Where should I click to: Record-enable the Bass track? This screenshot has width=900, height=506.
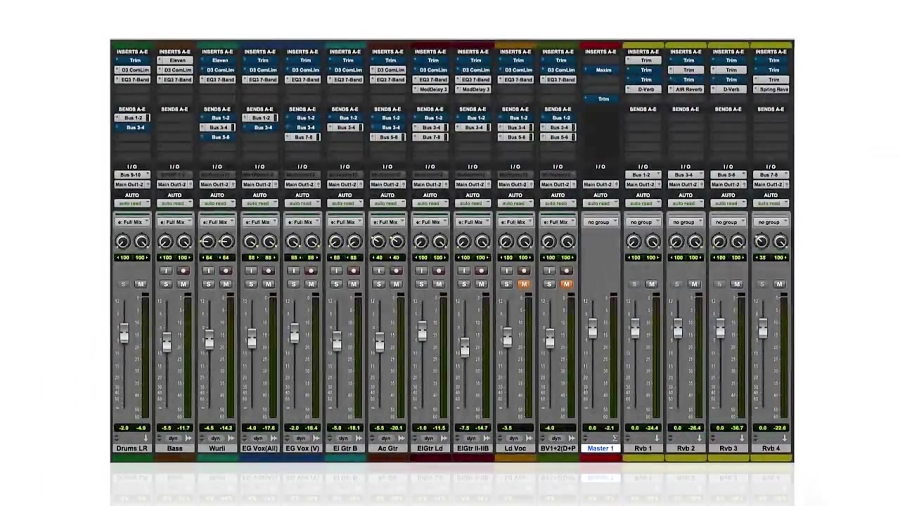click(184, 270)
